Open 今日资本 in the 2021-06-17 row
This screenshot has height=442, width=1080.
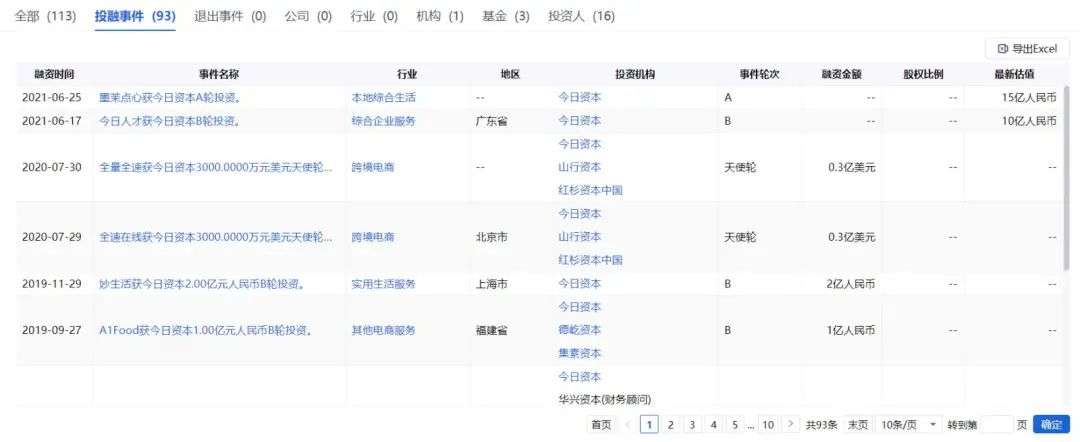click(x=579, y=120)
